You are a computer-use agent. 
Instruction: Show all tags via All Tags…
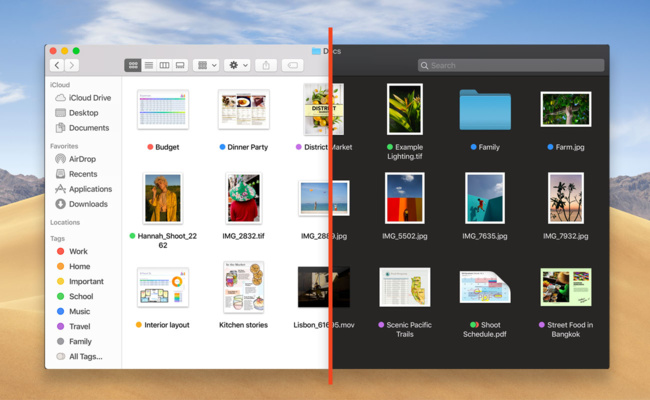click(x=85, y=356)
